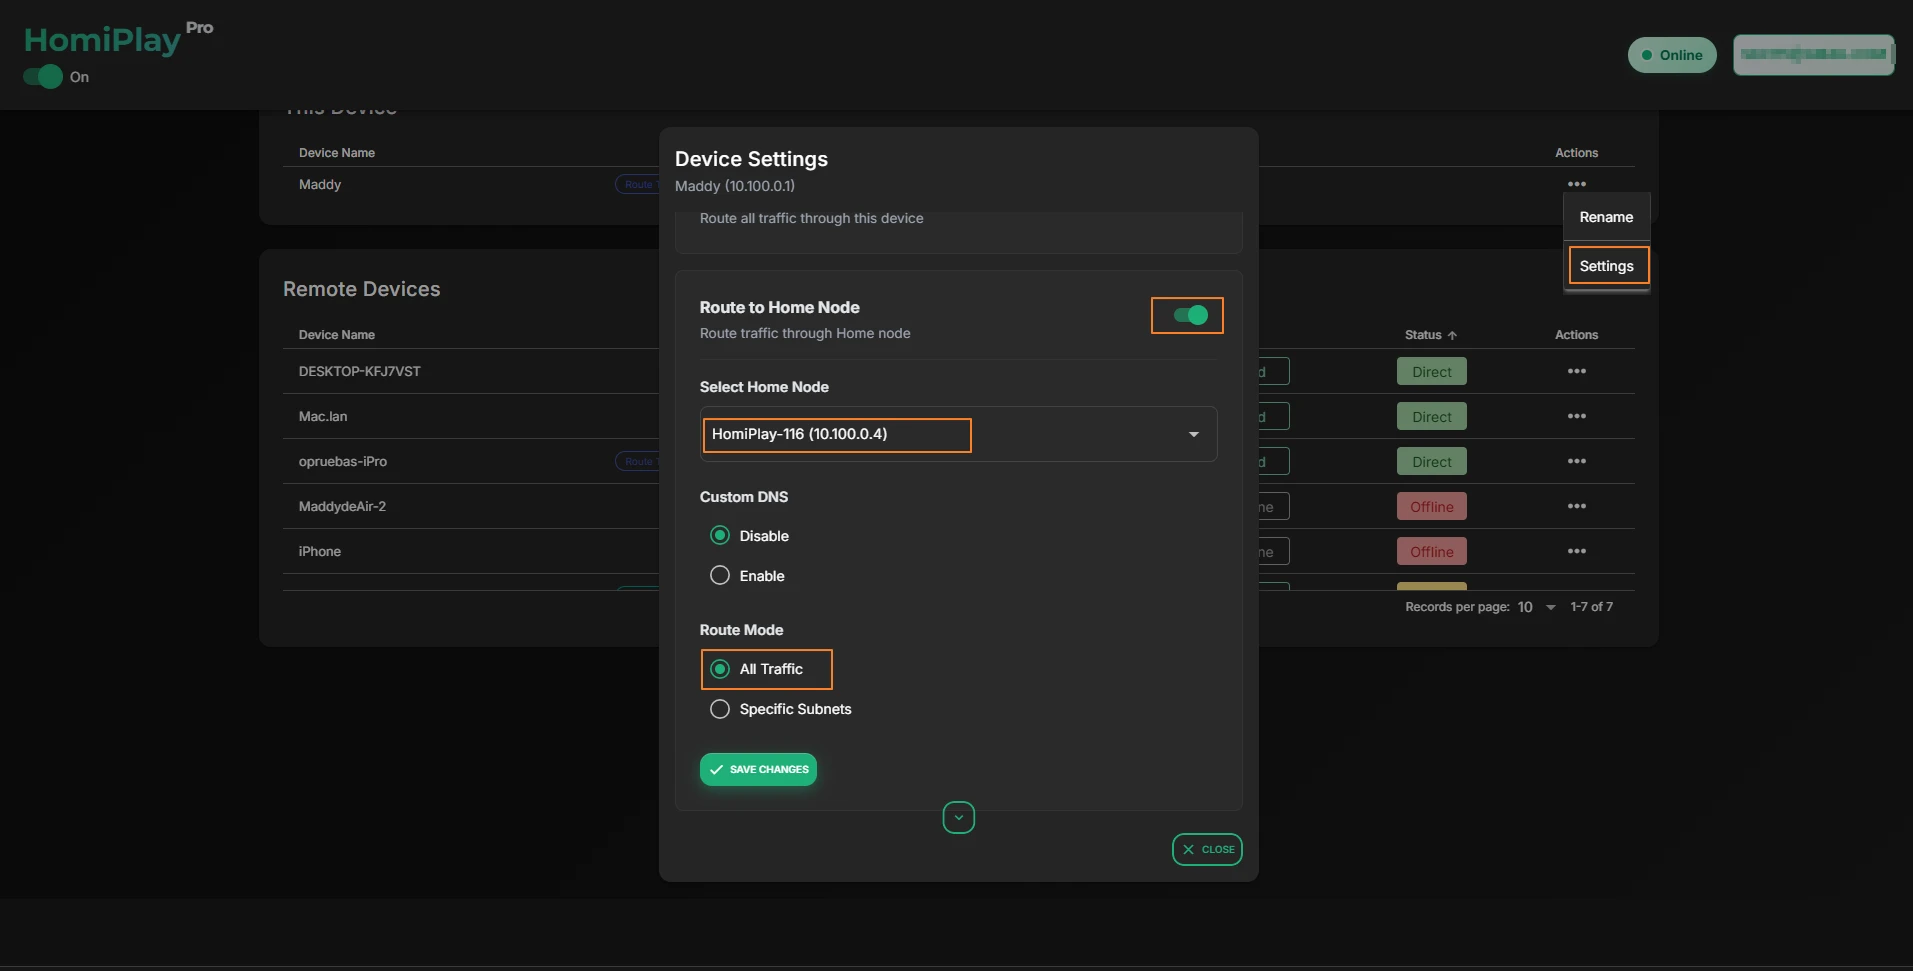Click the scroll-down chevron in Device Settings

[x=958, y=818]
